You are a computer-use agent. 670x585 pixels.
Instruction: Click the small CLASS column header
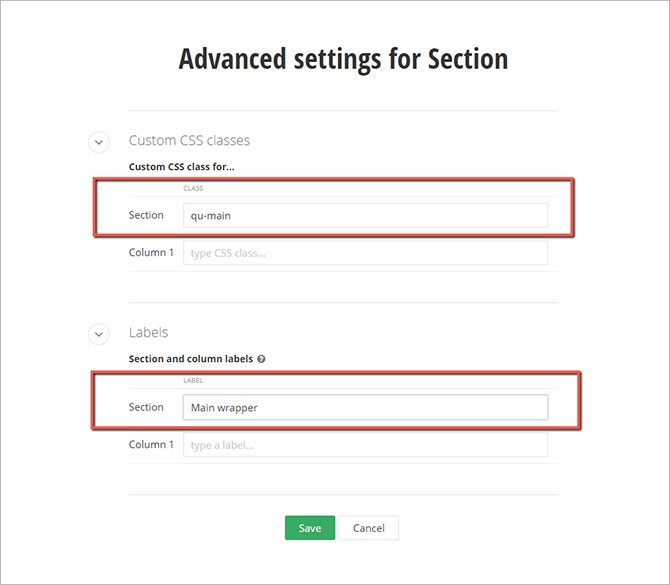tap(194, 188)
